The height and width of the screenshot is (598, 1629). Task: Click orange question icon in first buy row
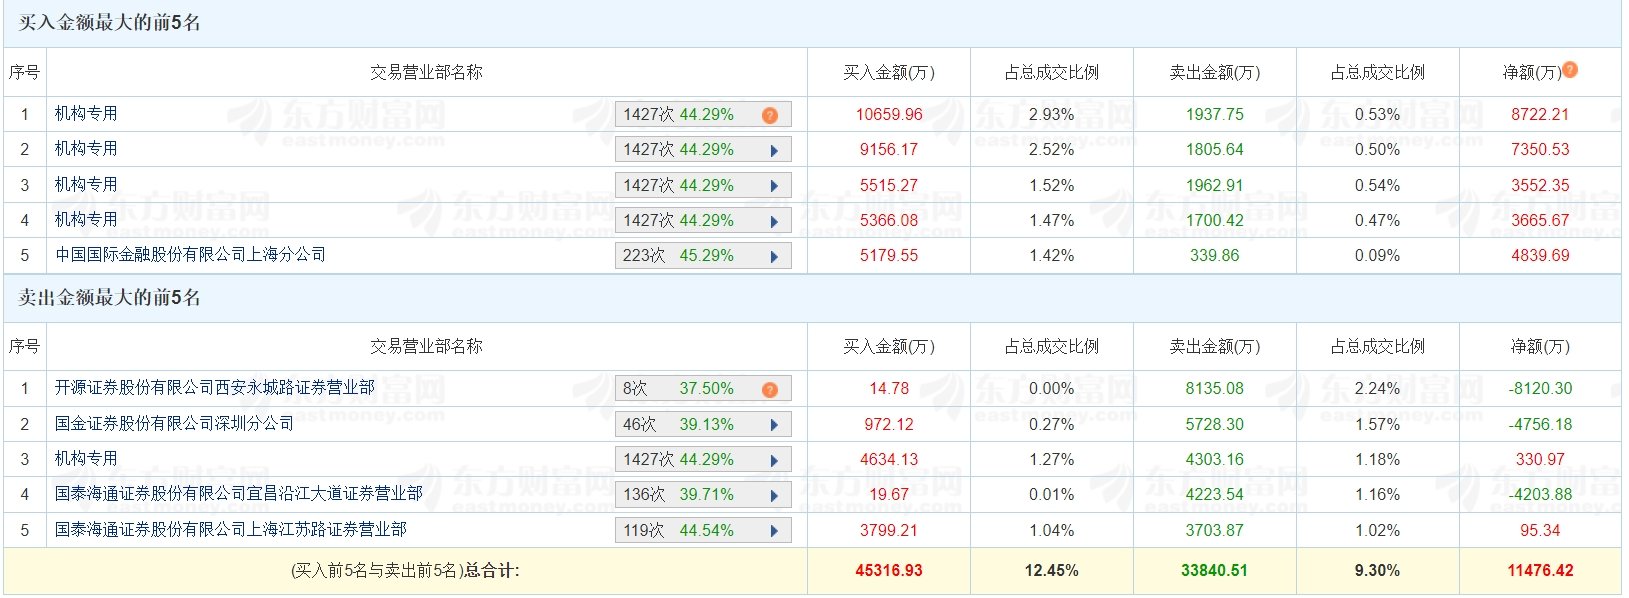pyautogui.click(x=770, y=116)
